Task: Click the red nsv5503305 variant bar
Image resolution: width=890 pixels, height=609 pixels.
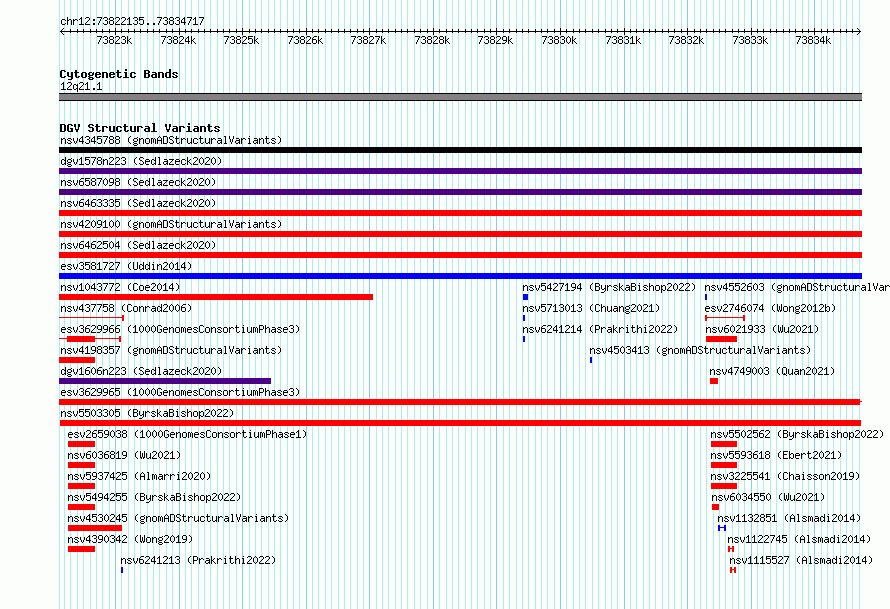Action: [460, 423]
